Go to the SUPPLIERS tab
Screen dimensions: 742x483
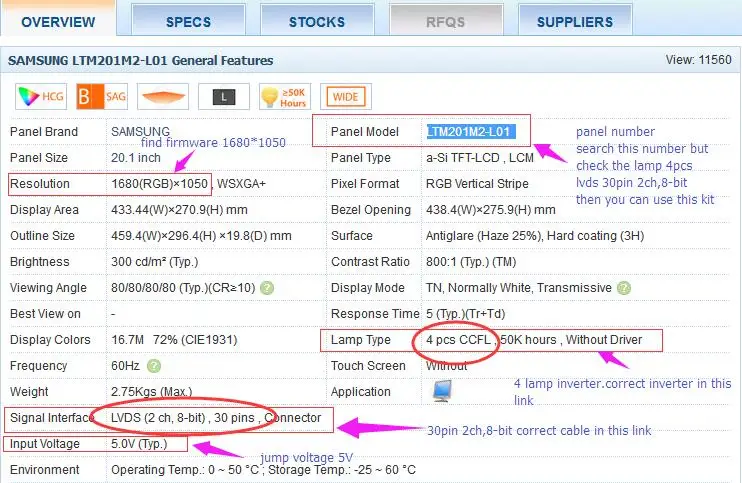coord(575,20)
